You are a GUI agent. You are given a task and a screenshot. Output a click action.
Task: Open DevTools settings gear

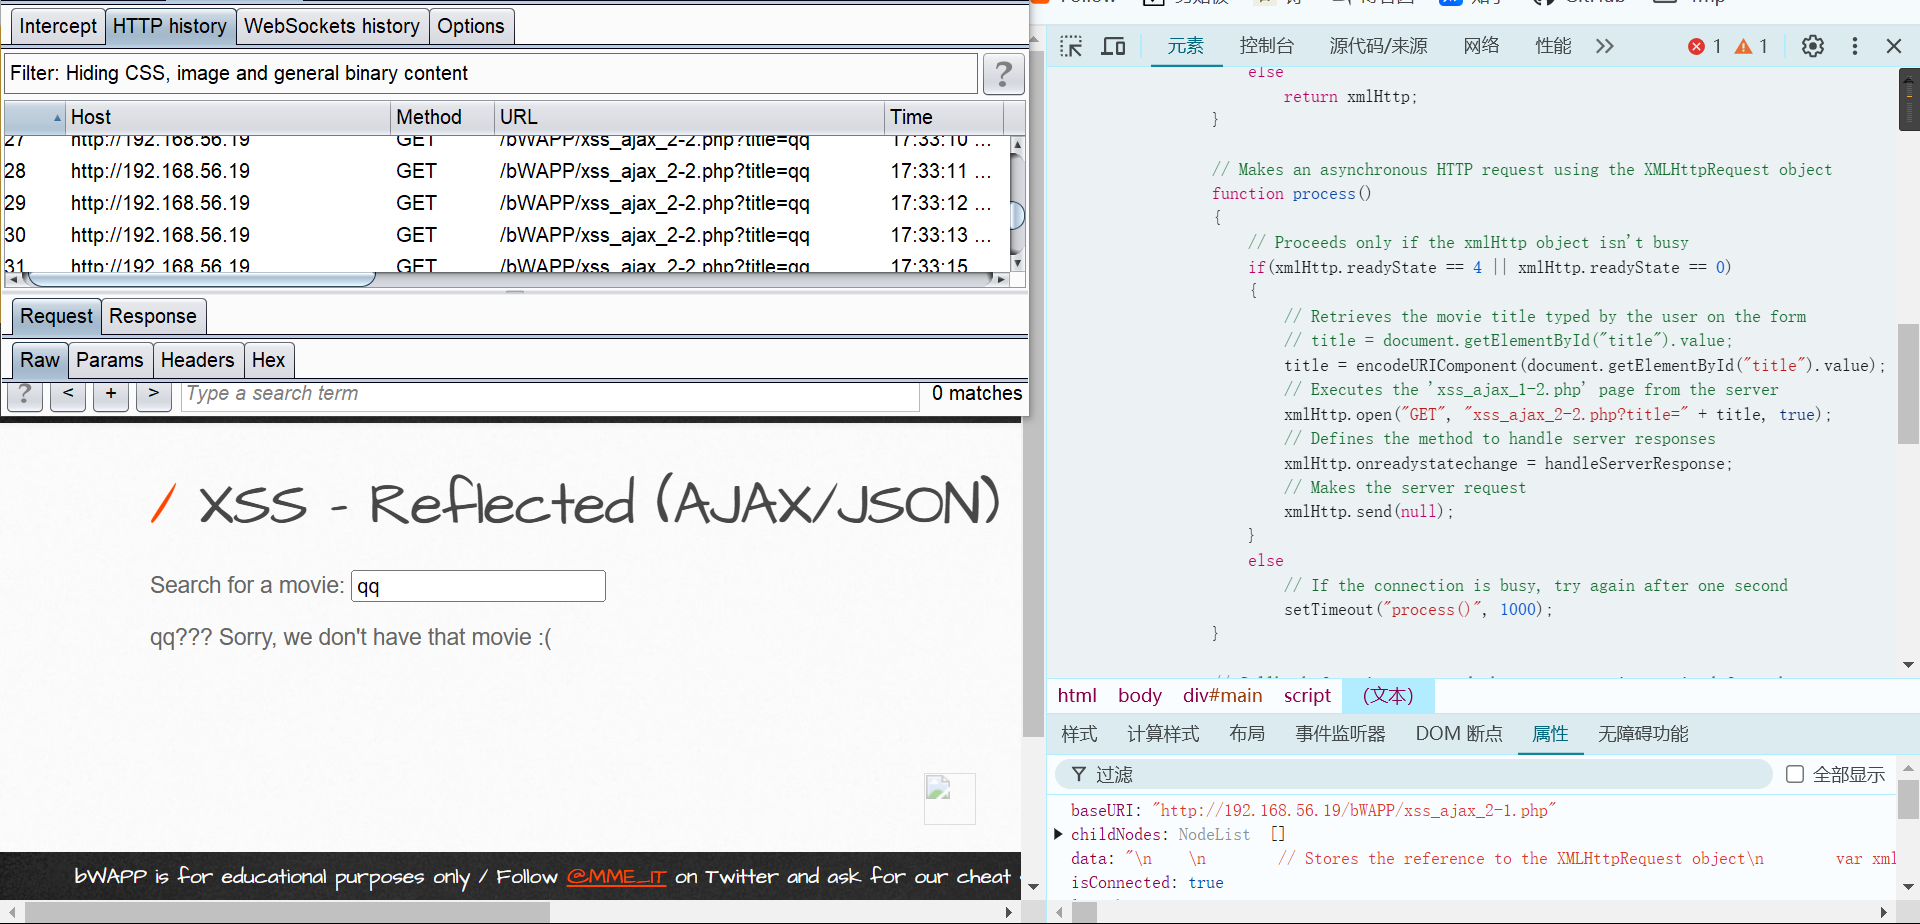click(1812, 46)
